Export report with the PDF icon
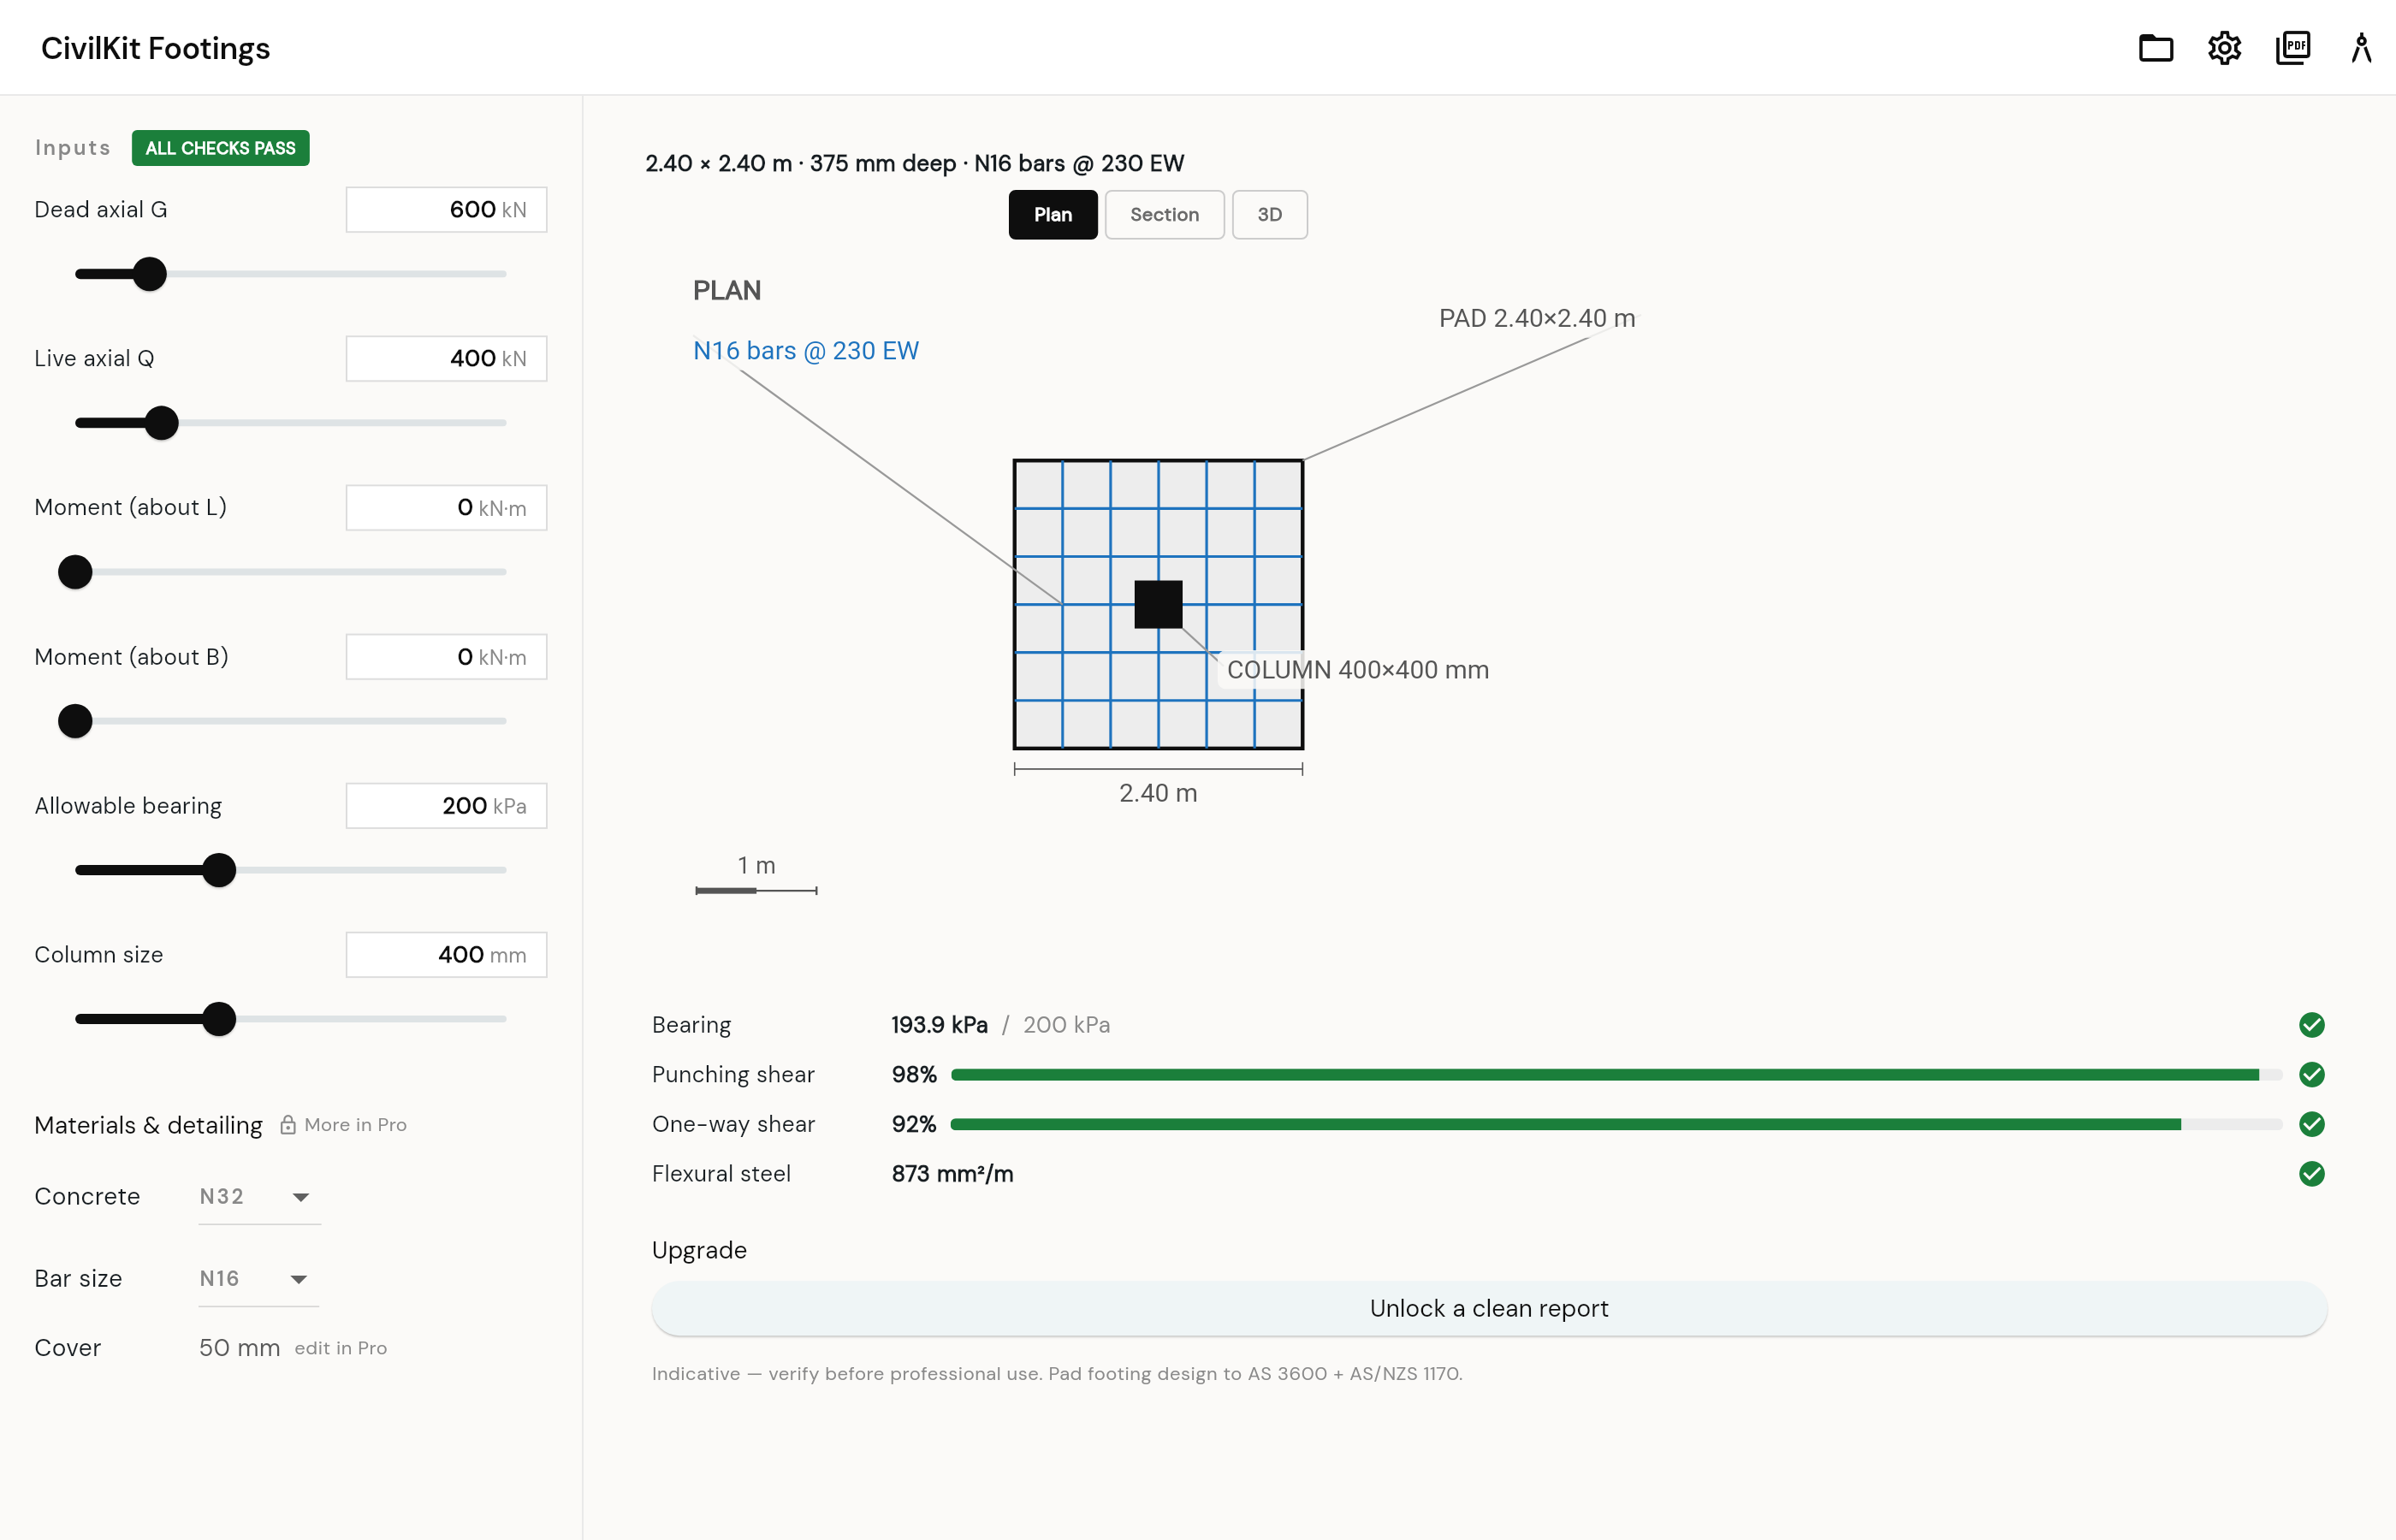2396x1540 pixels. (2292, 48)
